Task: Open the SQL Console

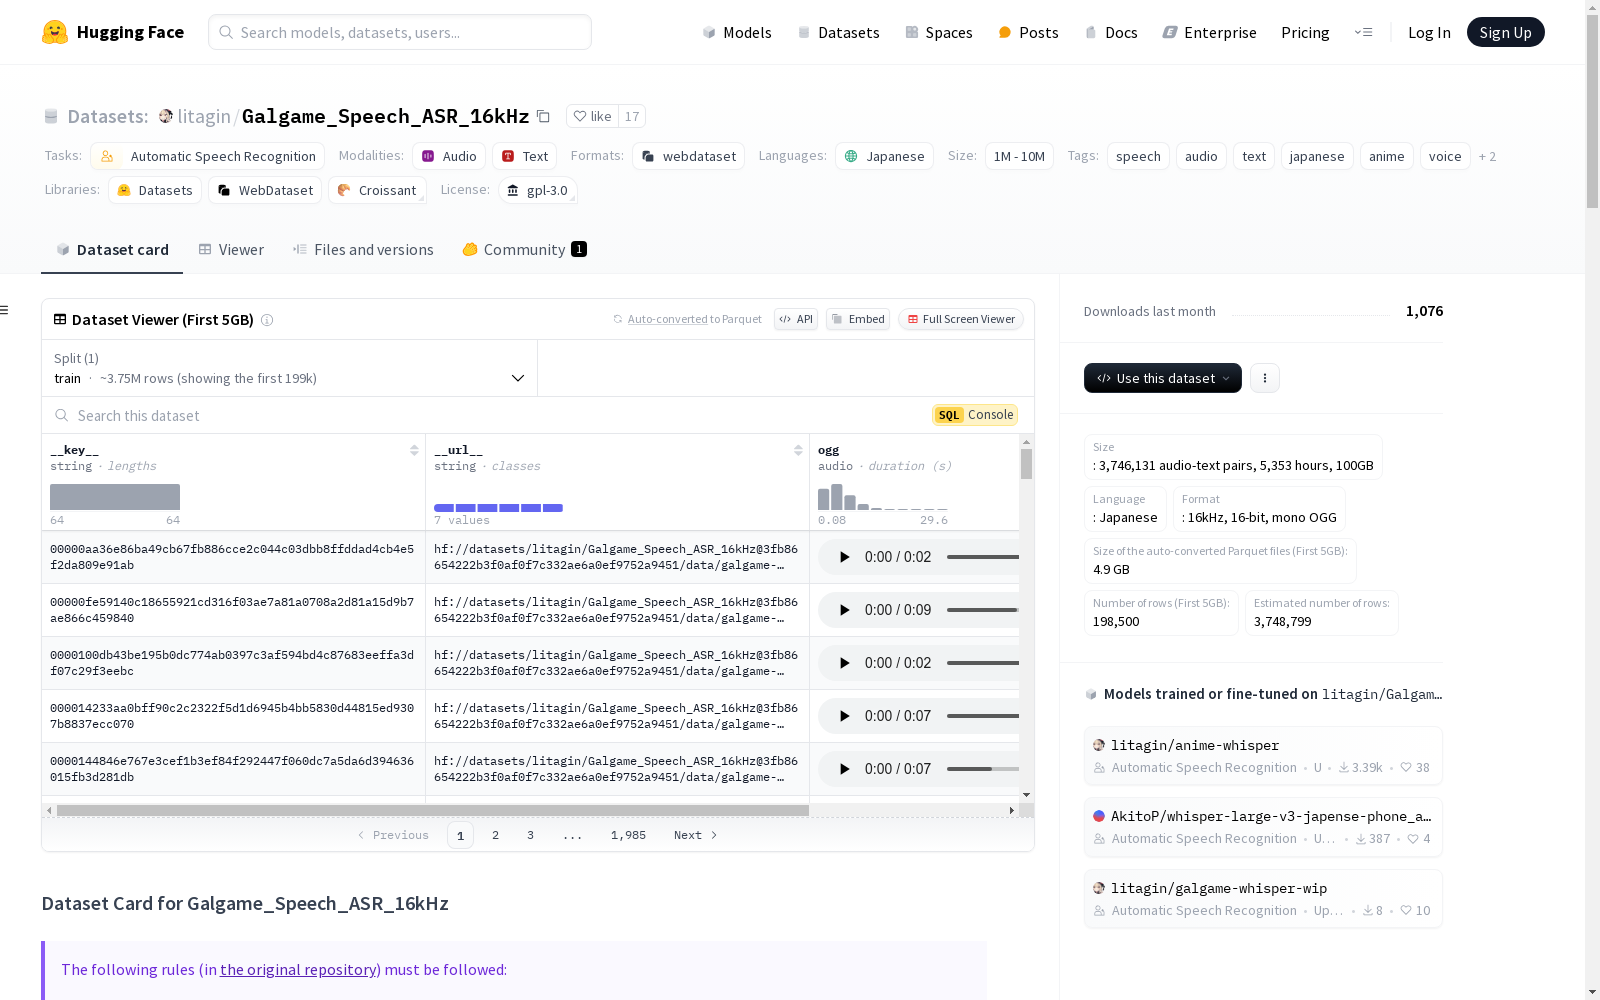Action: pyautogui.click(x=975, y=415)
